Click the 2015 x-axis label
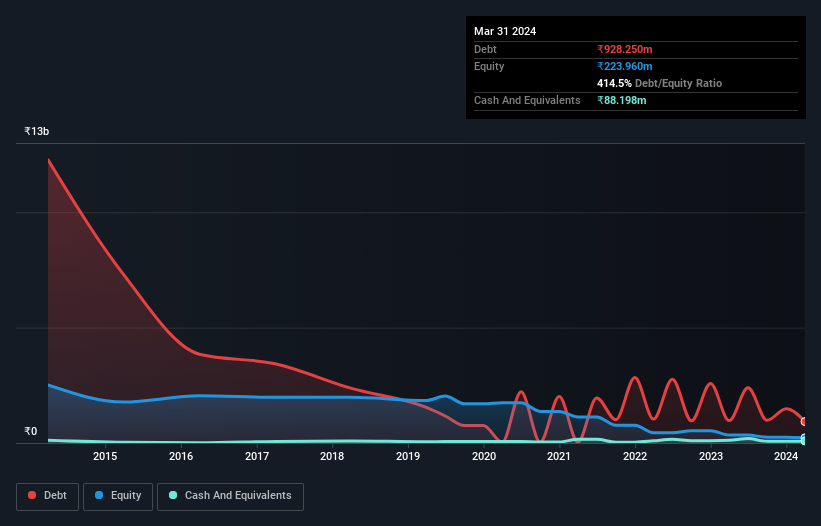 [x=105, y=456]
